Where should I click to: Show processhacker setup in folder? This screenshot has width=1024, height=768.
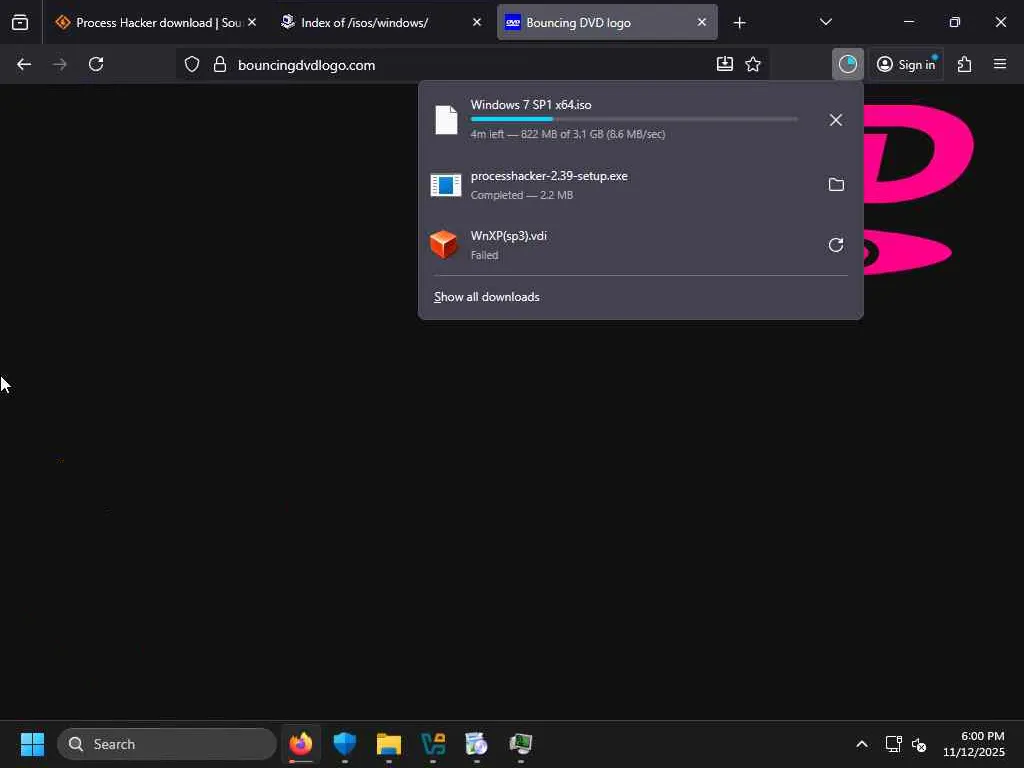point(836,185)
